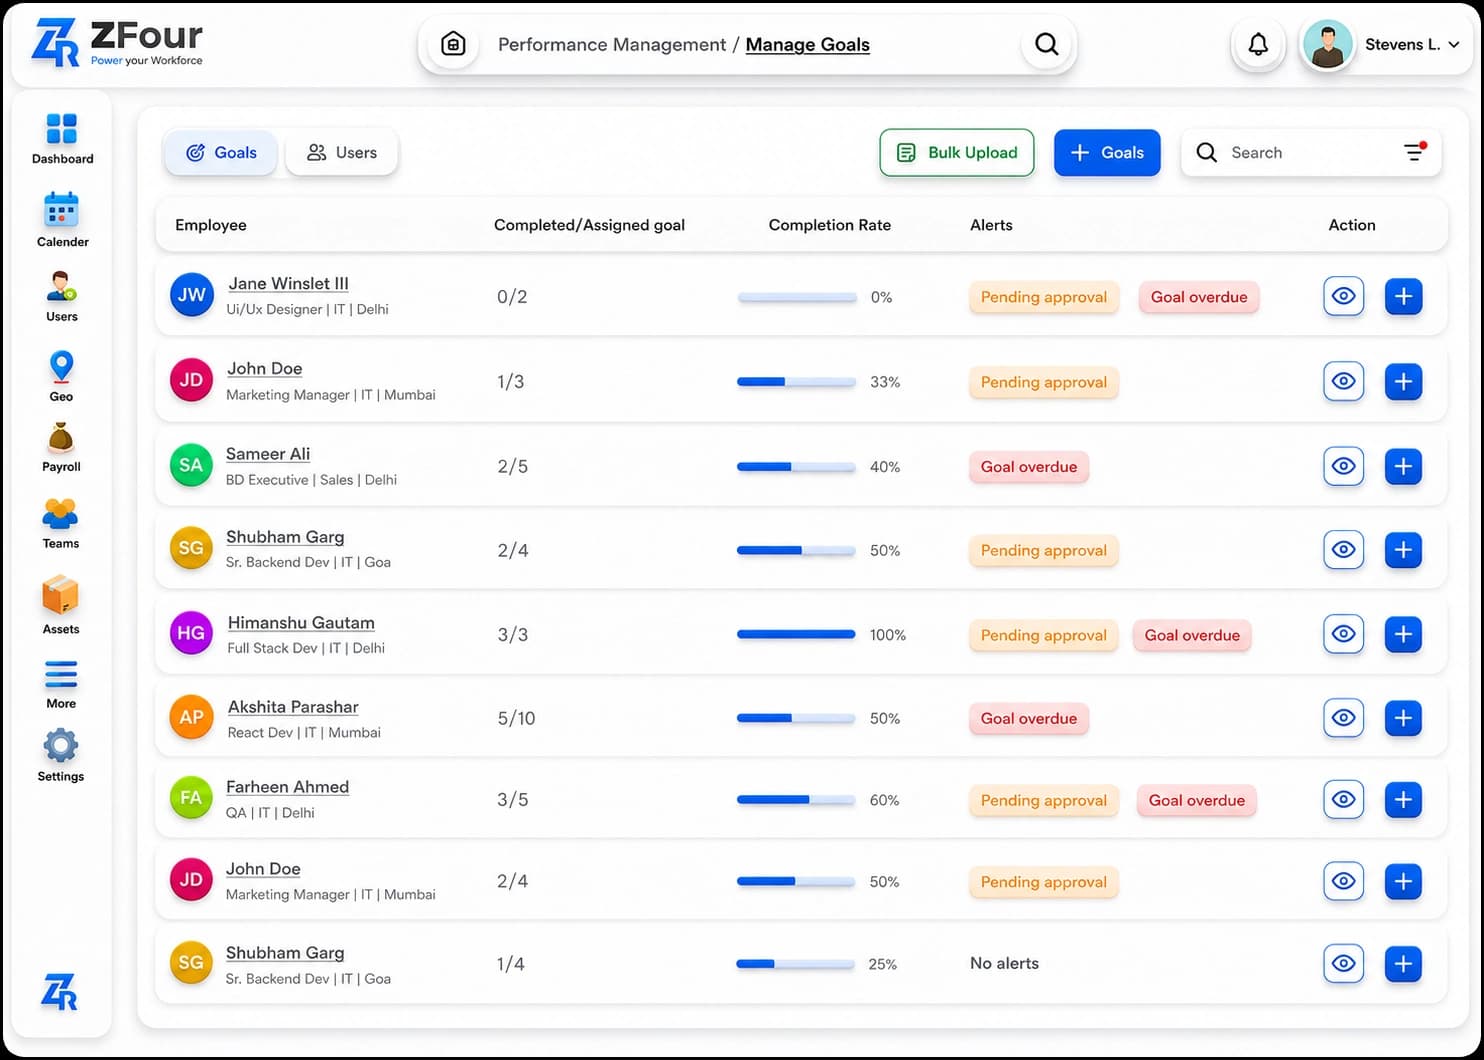Click Goal overdue badge for Sameer Ali
This screenshot has height=1060, width=1484.
point(1028,466)
